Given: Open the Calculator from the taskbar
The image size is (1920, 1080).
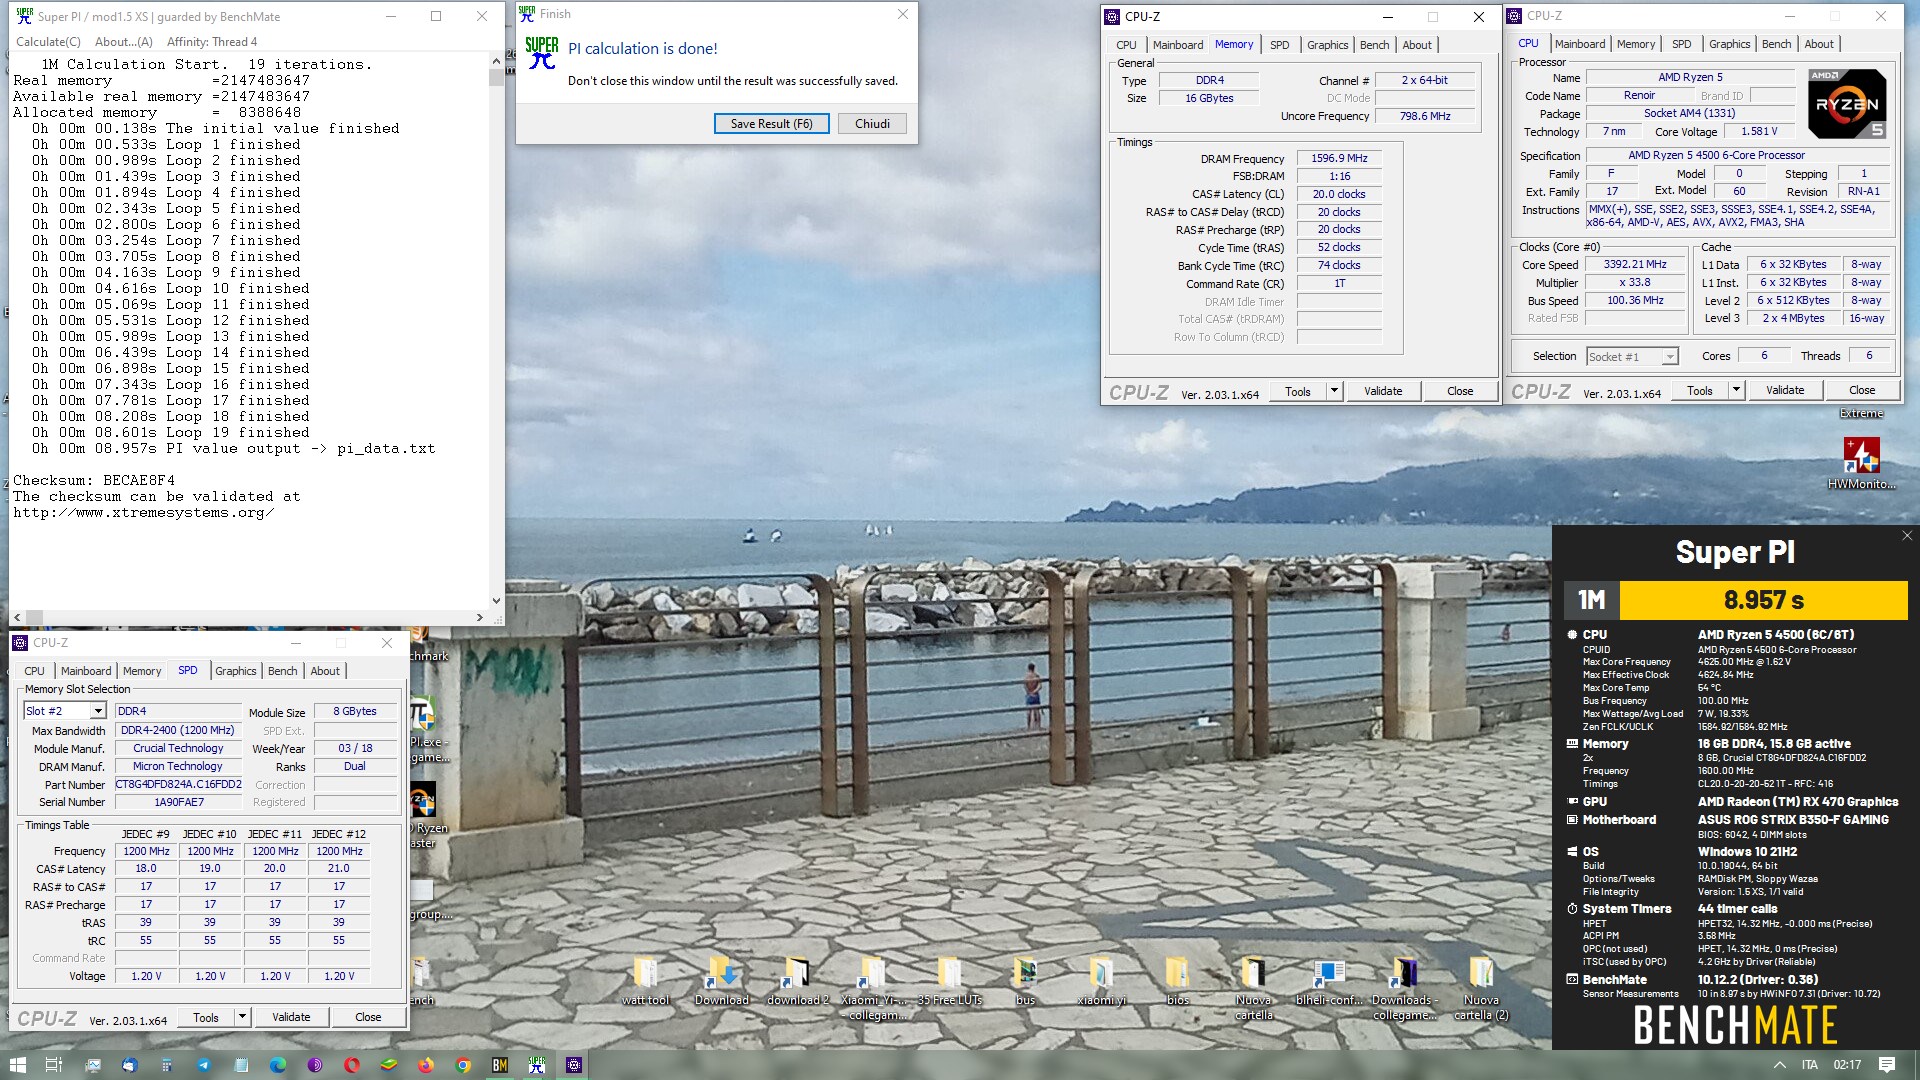Looking at the screenshot, I should 166,1065.
